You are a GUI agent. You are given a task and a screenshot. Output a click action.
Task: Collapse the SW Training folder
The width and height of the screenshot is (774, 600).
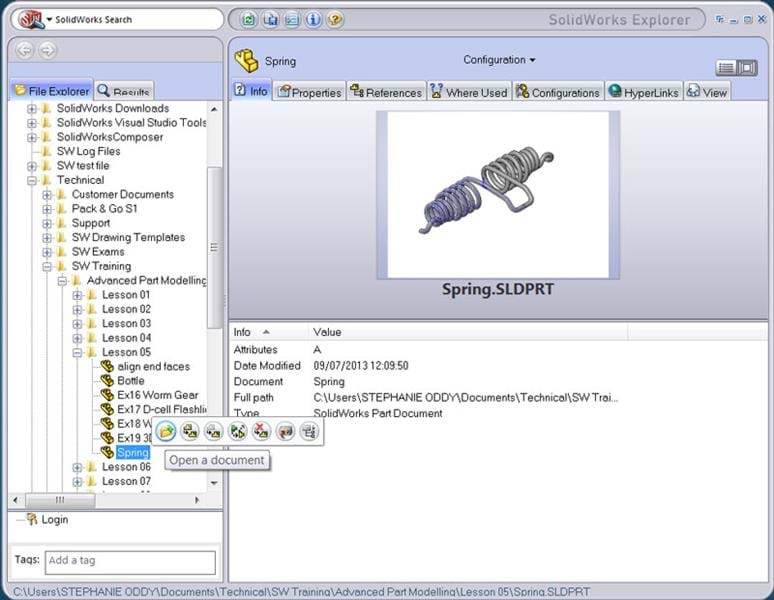coord(47,266)
